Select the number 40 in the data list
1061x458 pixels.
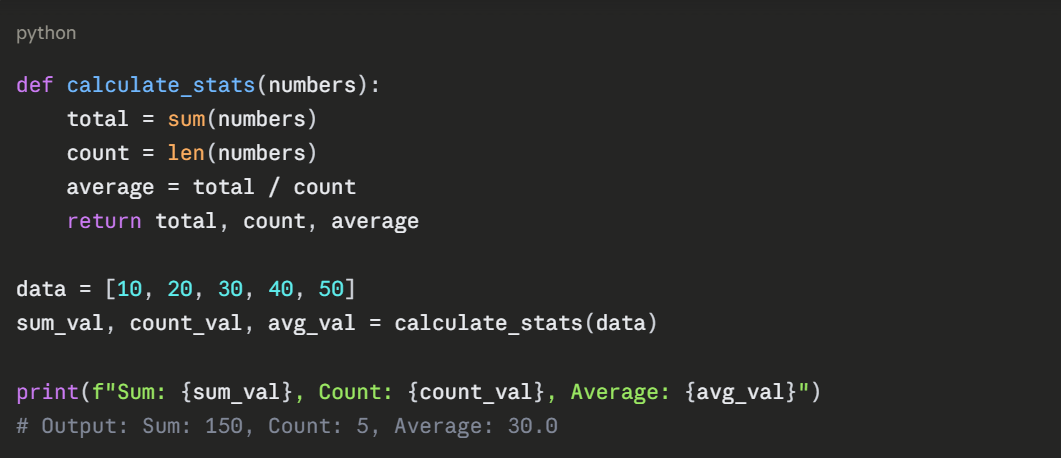tap(281, 290)
